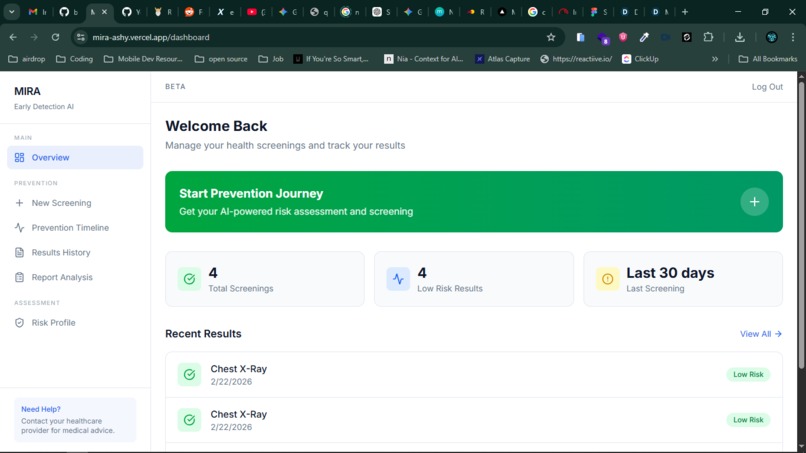Switch to the Gmail tab
Image resolution: width=806 pixels, height=453 pixels.
38,12
